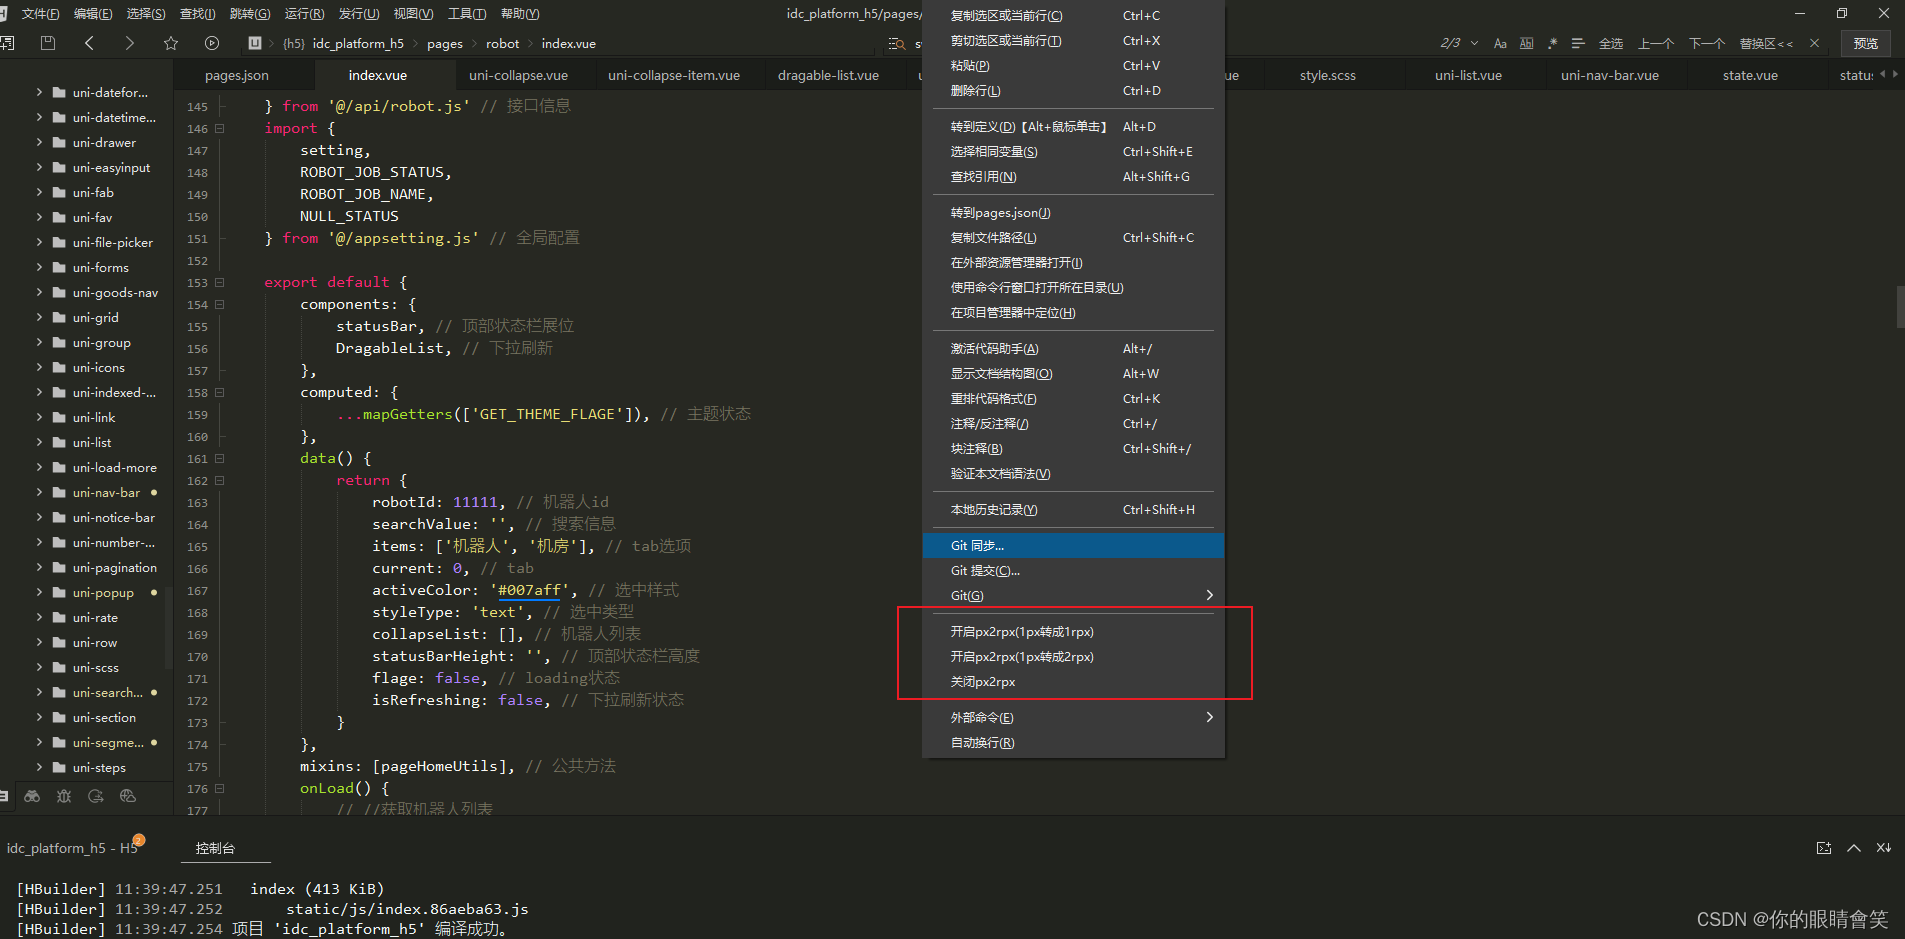Open the 控制台 console tab

(x=215, y=848)
